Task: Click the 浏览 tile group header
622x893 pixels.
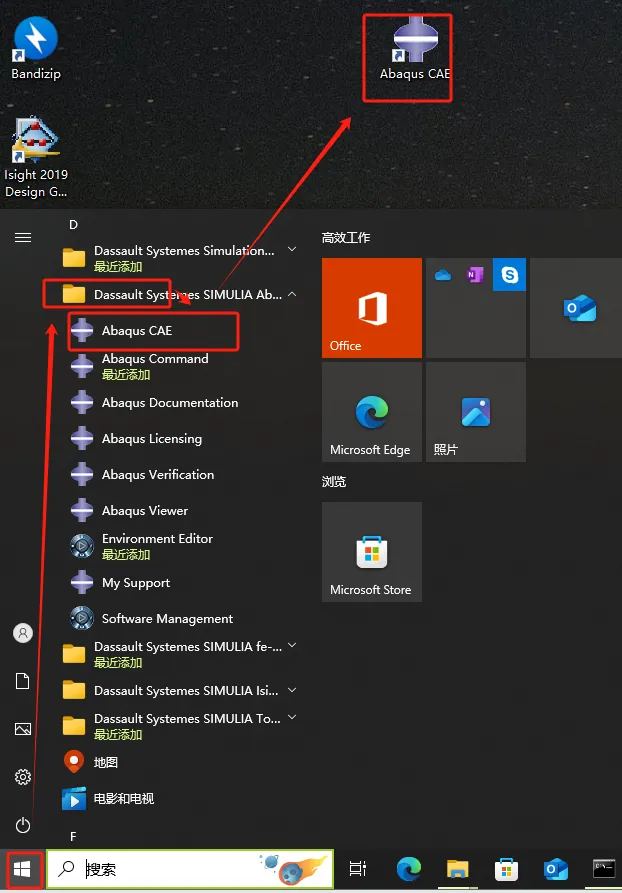Action: click(334, 482)
